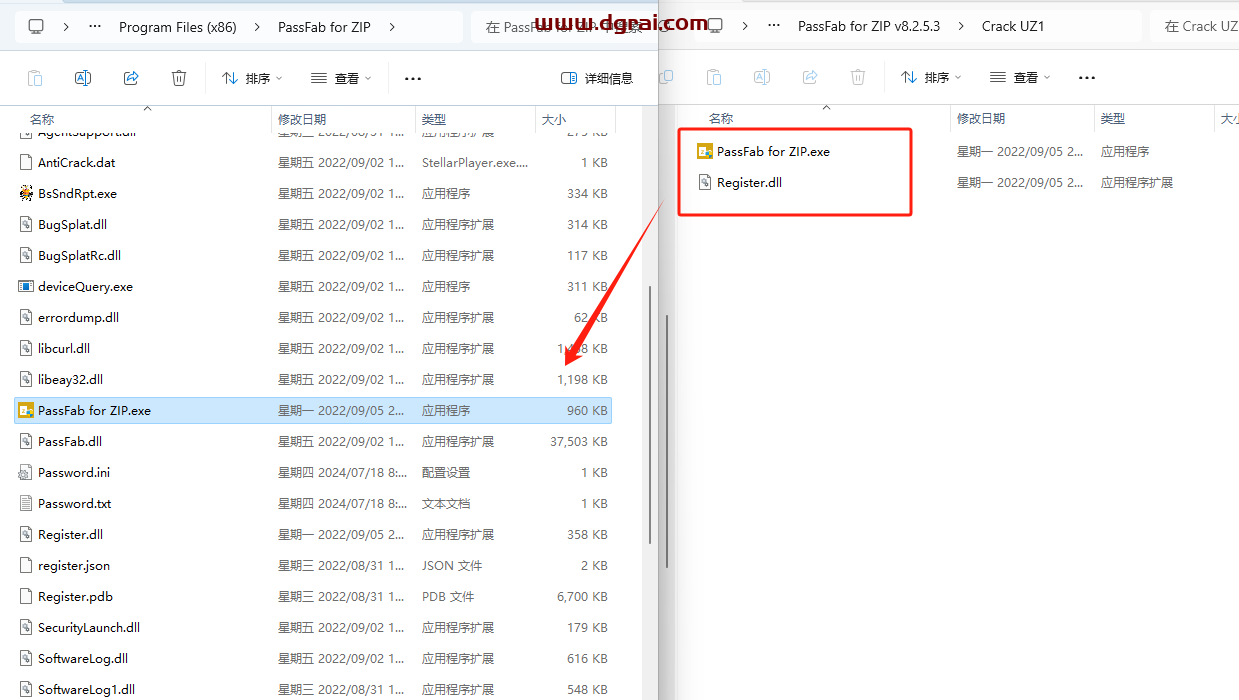The width and height of the screenshot is (1239, 700).
Task: Sort by 类型 column header in left window
Action: [434, 119]
